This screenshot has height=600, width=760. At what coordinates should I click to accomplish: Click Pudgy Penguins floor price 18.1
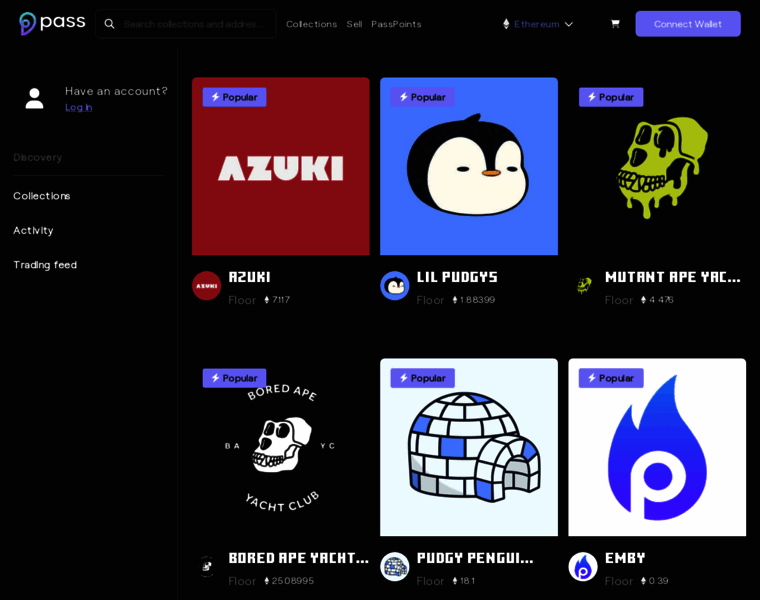pyautogui.click(x=463, y=581)
